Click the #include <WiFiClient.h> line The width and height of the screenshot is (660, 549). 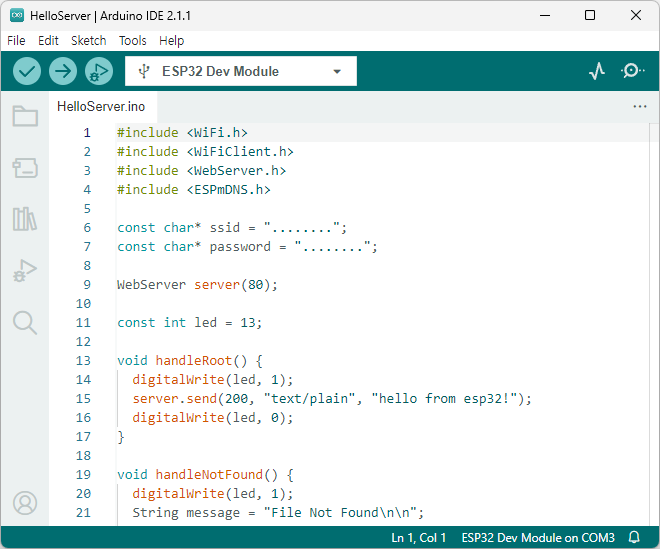tap(205, 152)
